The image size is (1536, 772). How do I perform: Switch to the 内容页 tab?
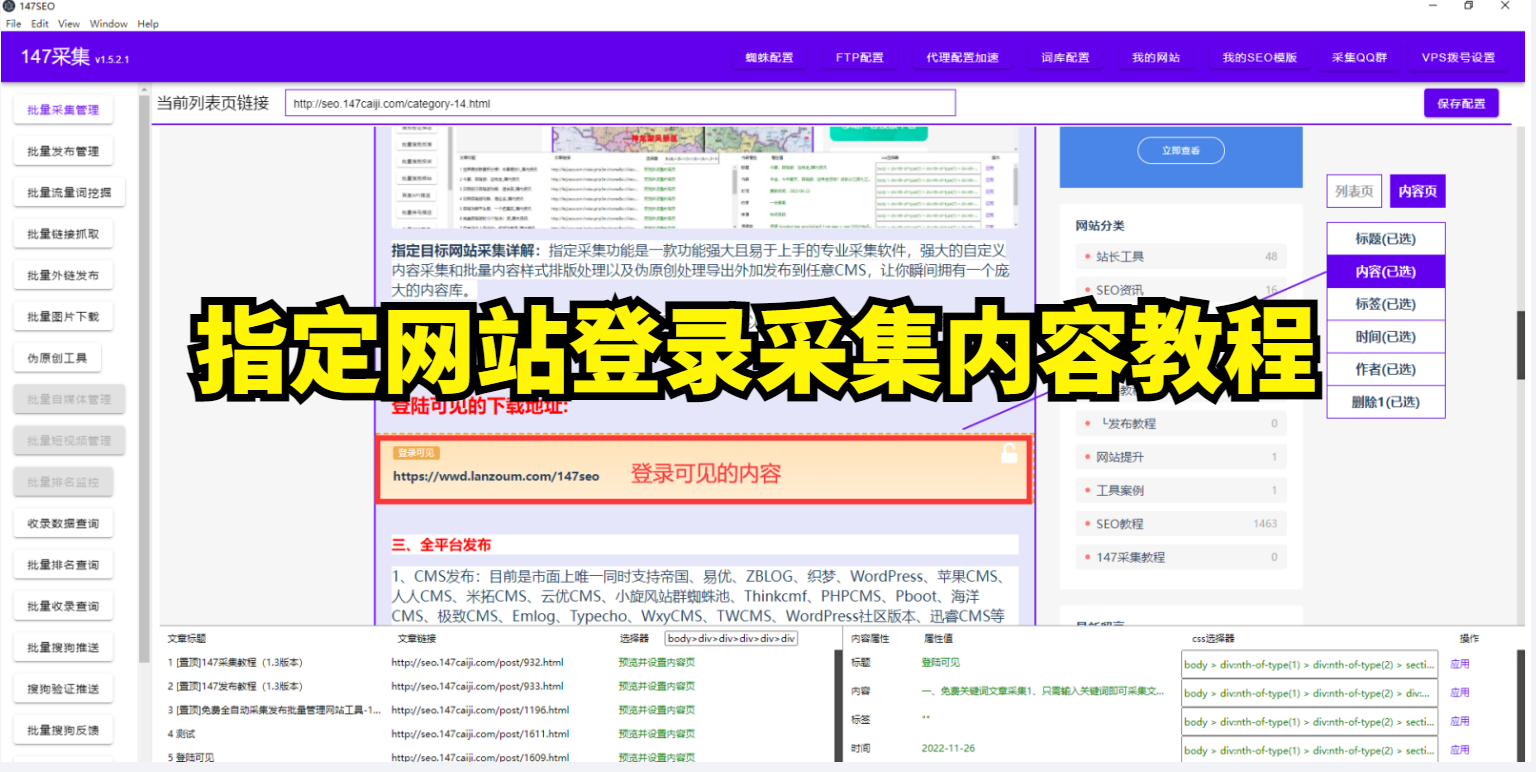coord(1418,191)
